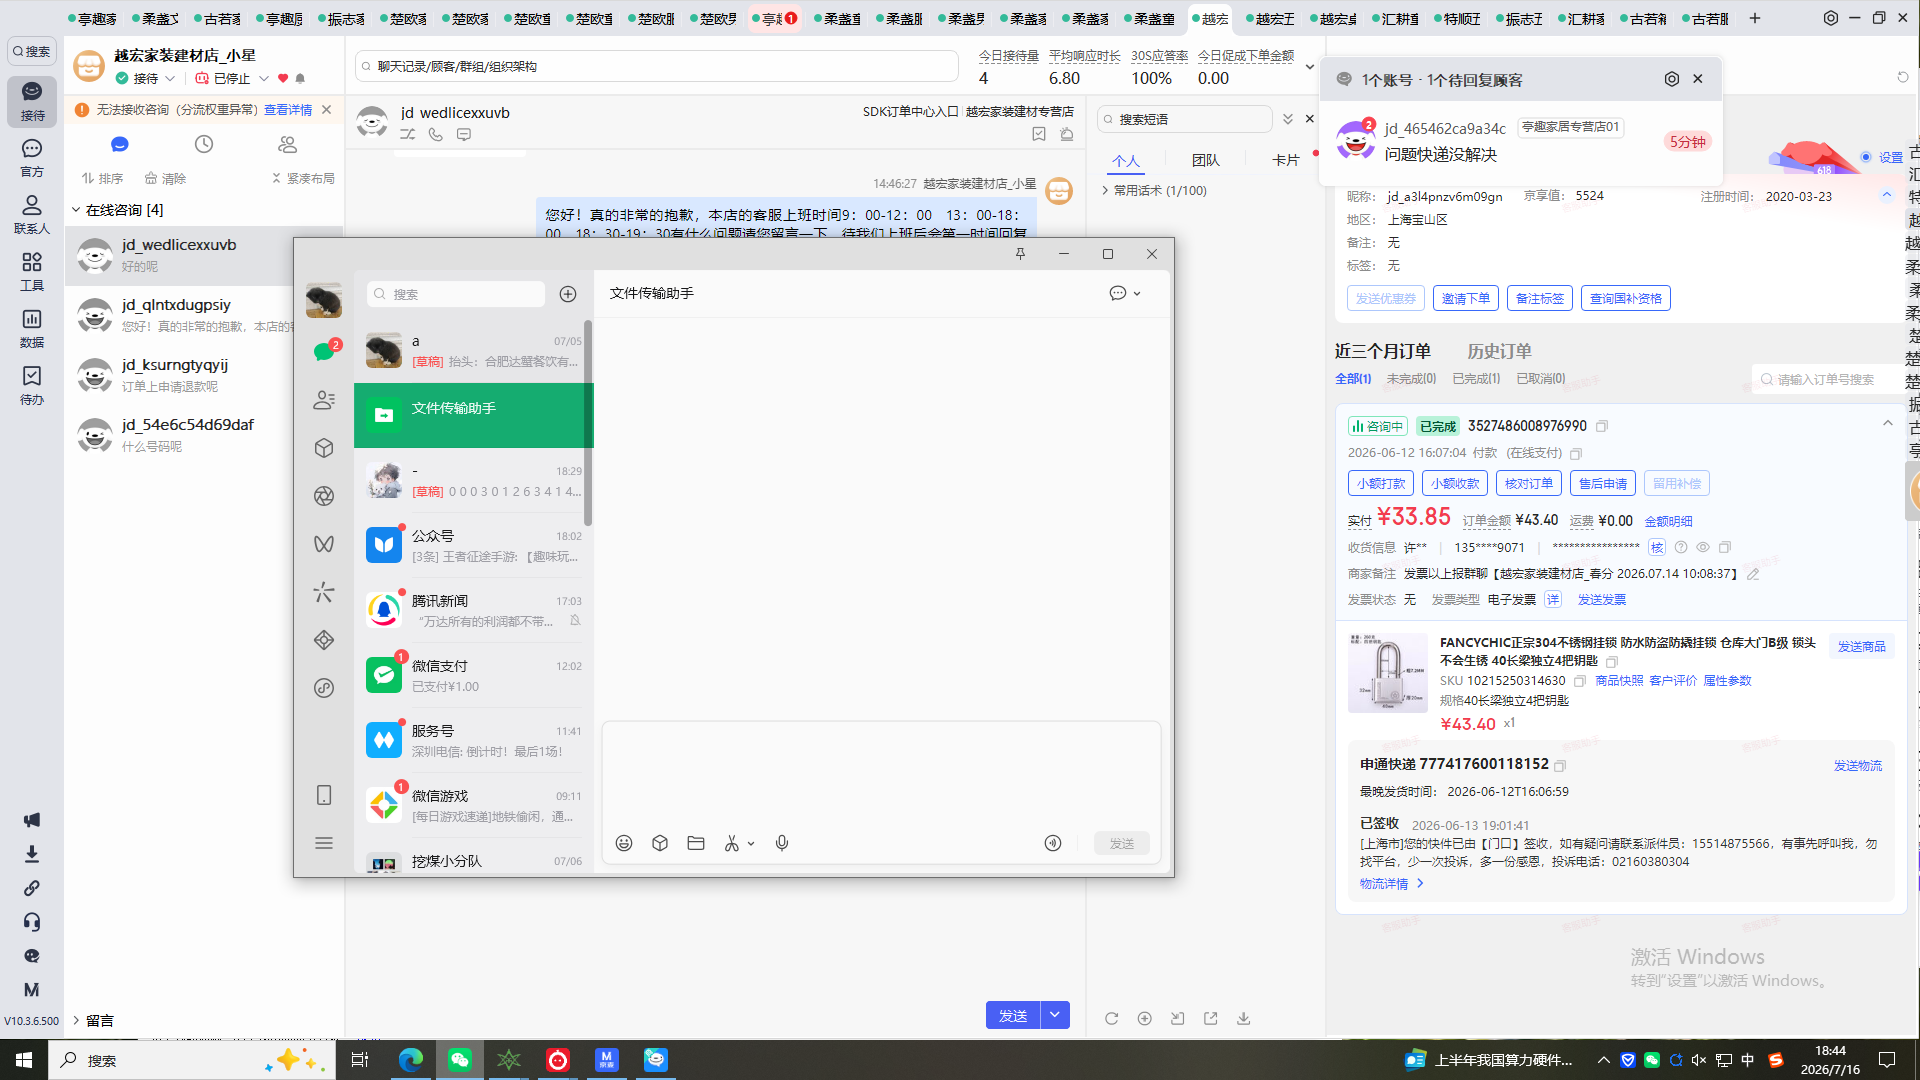Toggle the muted speaker in system tray
The width and height of the screenshot is (1920, 1080).
click(x=1699, y=1060)
